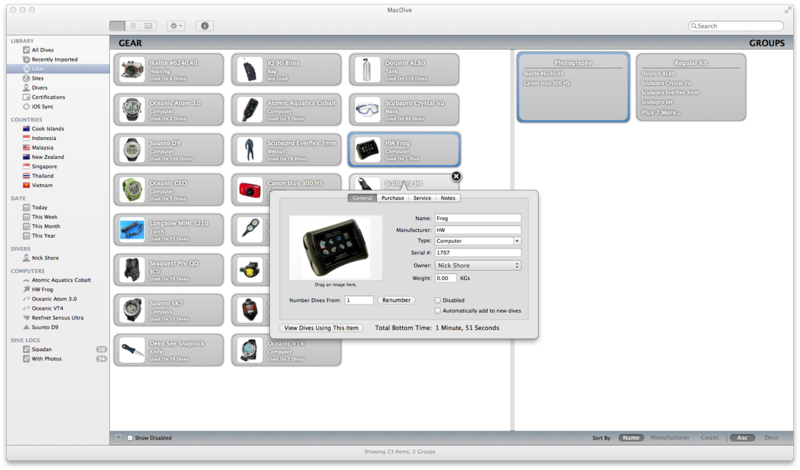Select Reefnet Sensus Ultra computer
Image resolution: width=800 pixels, height=470 pixels.
coord(58,317)
